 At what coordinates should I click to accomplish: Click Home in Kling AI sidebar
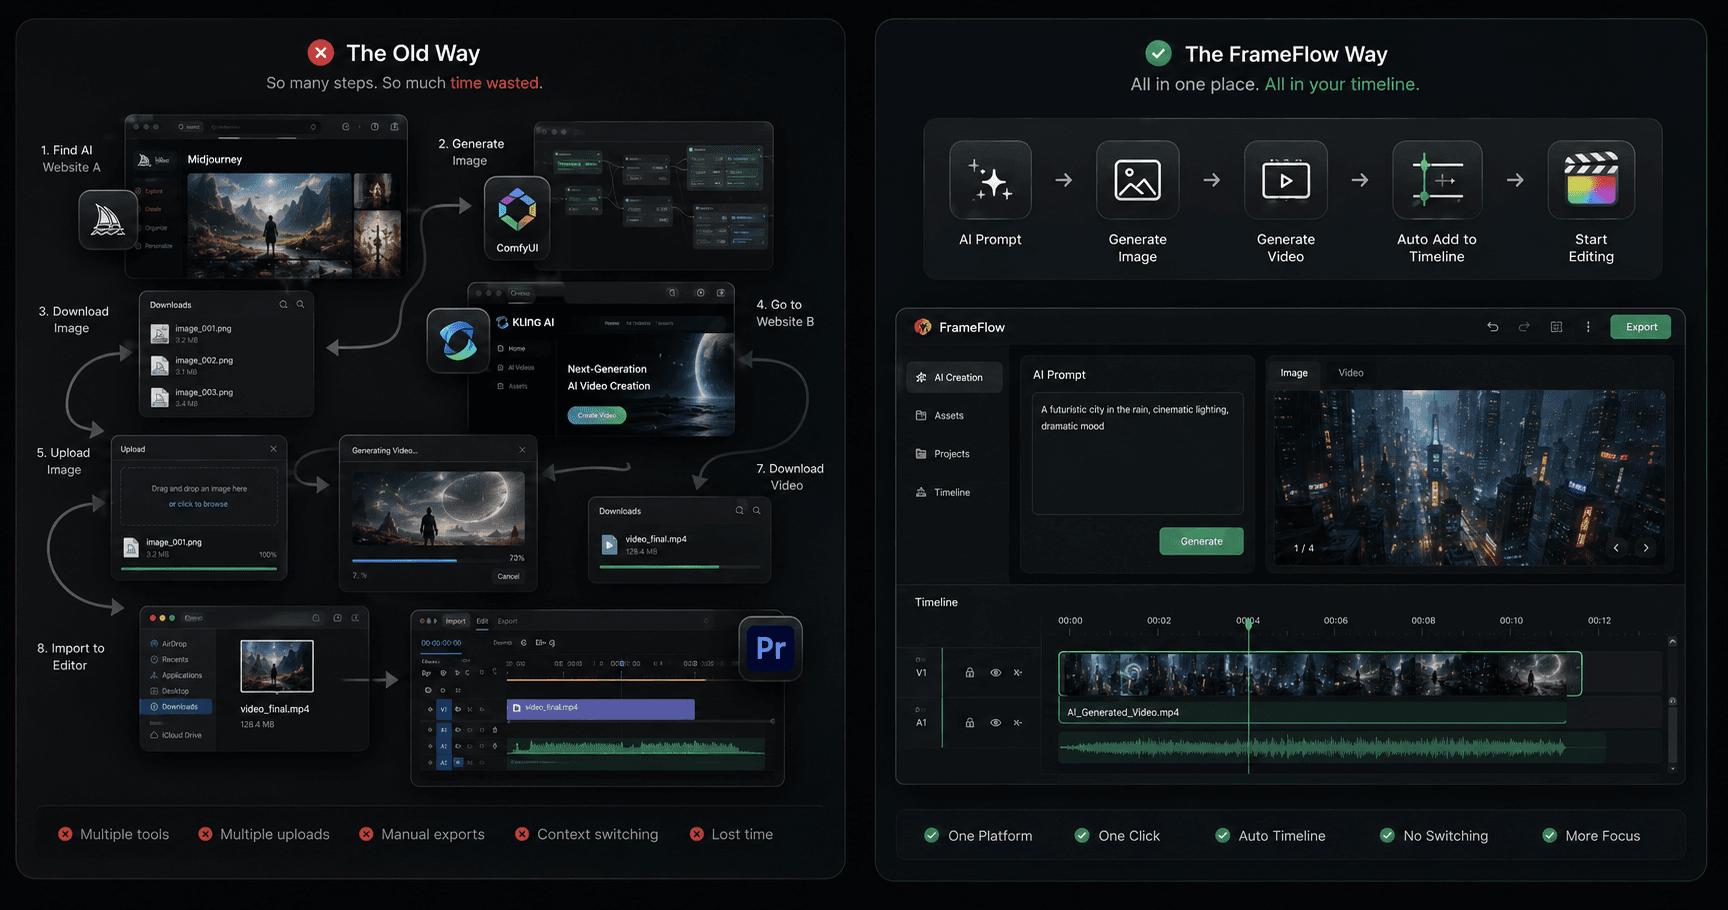tap(511, 348)
